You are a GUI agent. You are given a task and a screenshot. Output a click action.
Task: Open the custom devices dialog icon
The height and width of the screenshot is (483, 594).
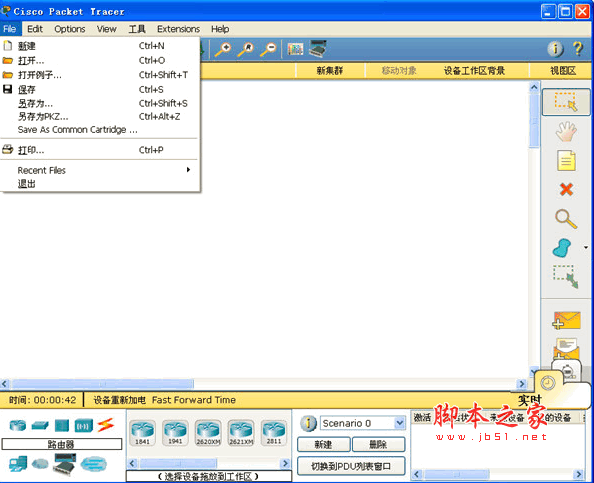click(317, 48)
